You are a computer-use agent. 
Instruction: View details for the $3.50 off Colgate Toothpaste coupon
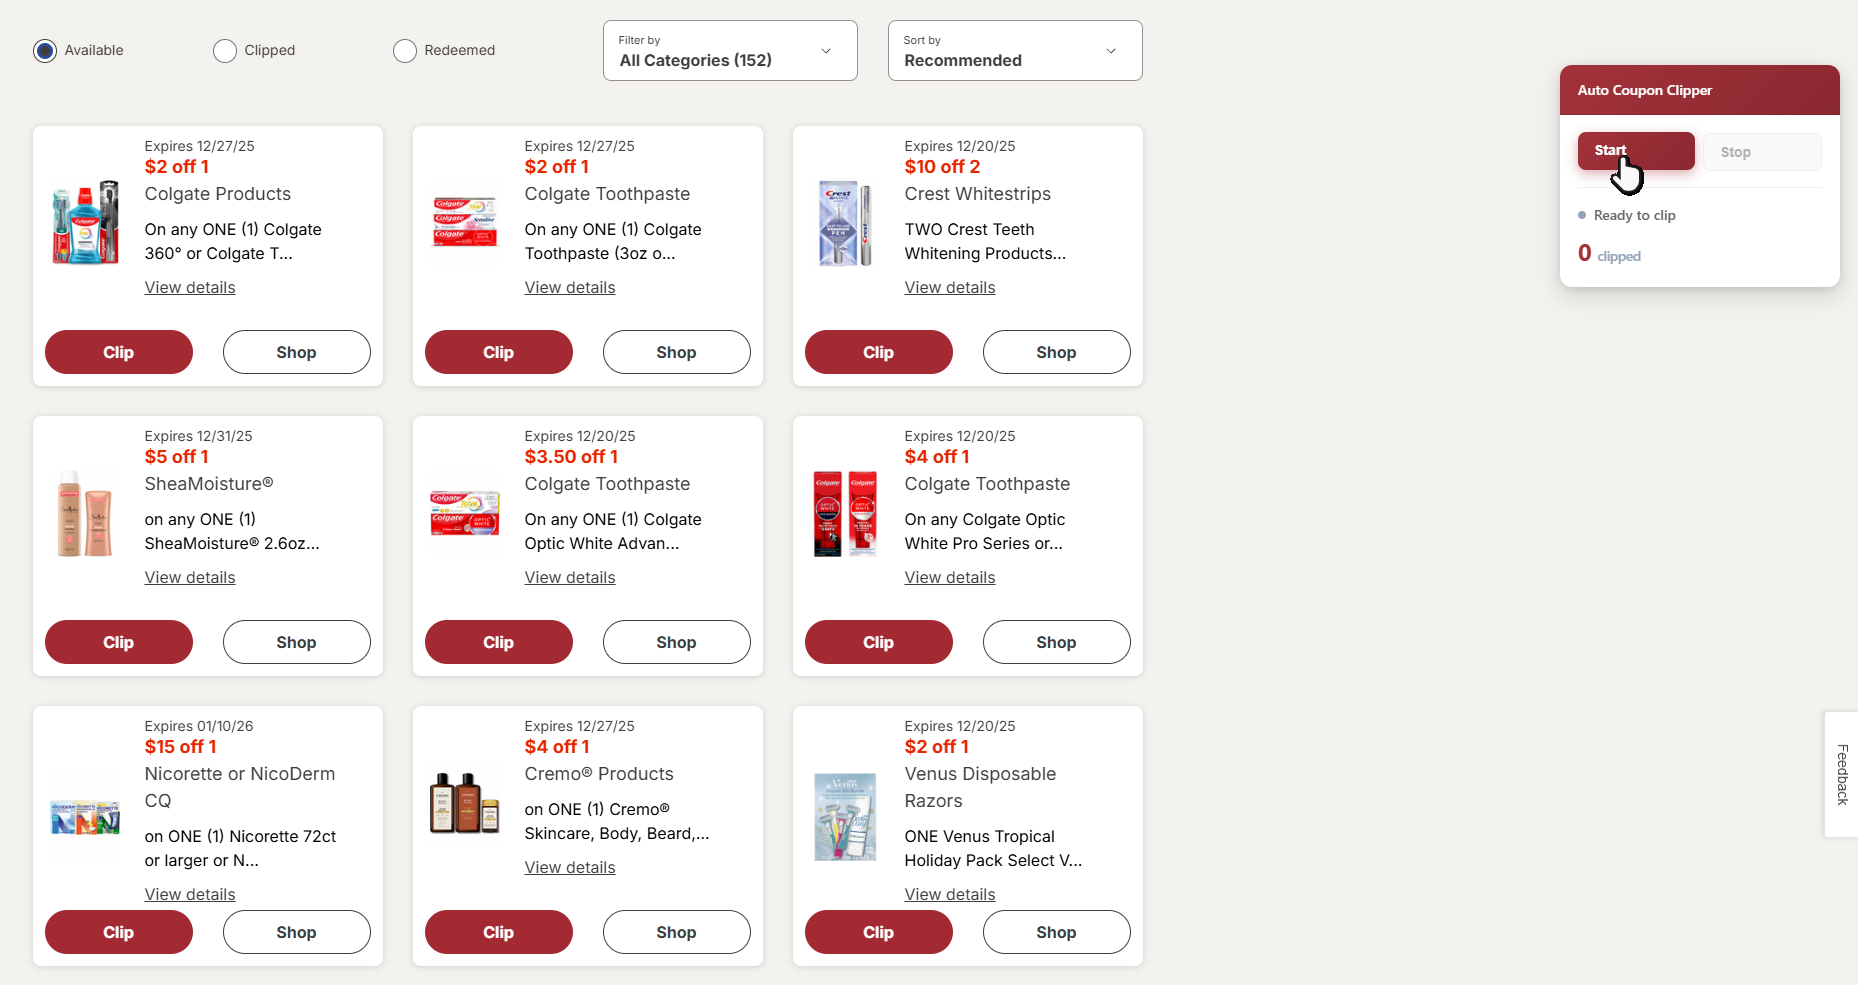point(570,578)
